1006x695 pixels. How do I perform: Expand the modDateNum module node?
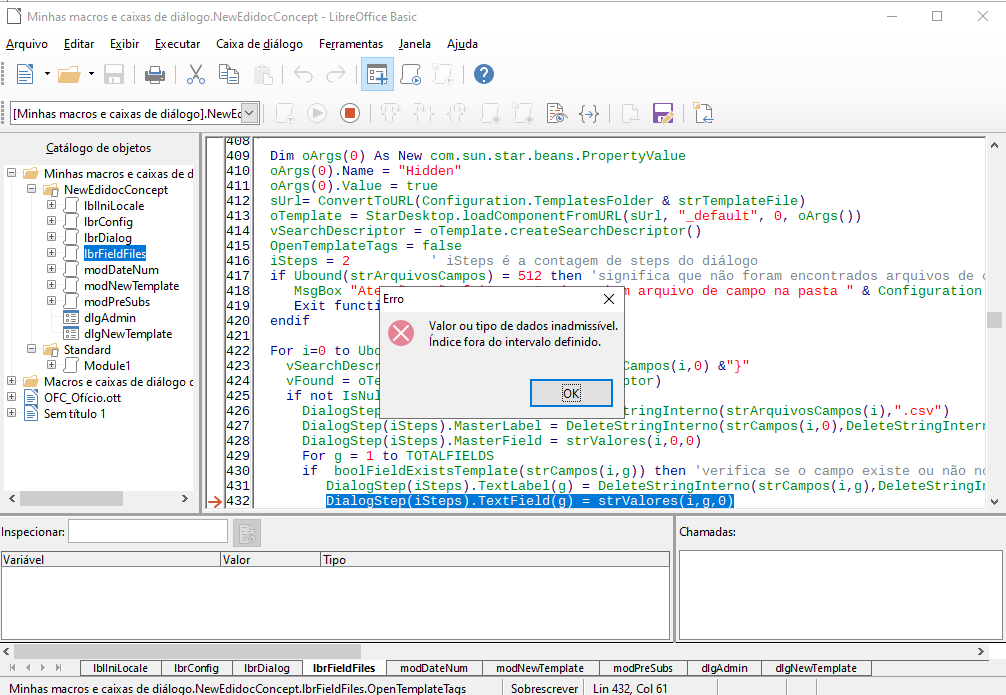(x=51, y=269)
